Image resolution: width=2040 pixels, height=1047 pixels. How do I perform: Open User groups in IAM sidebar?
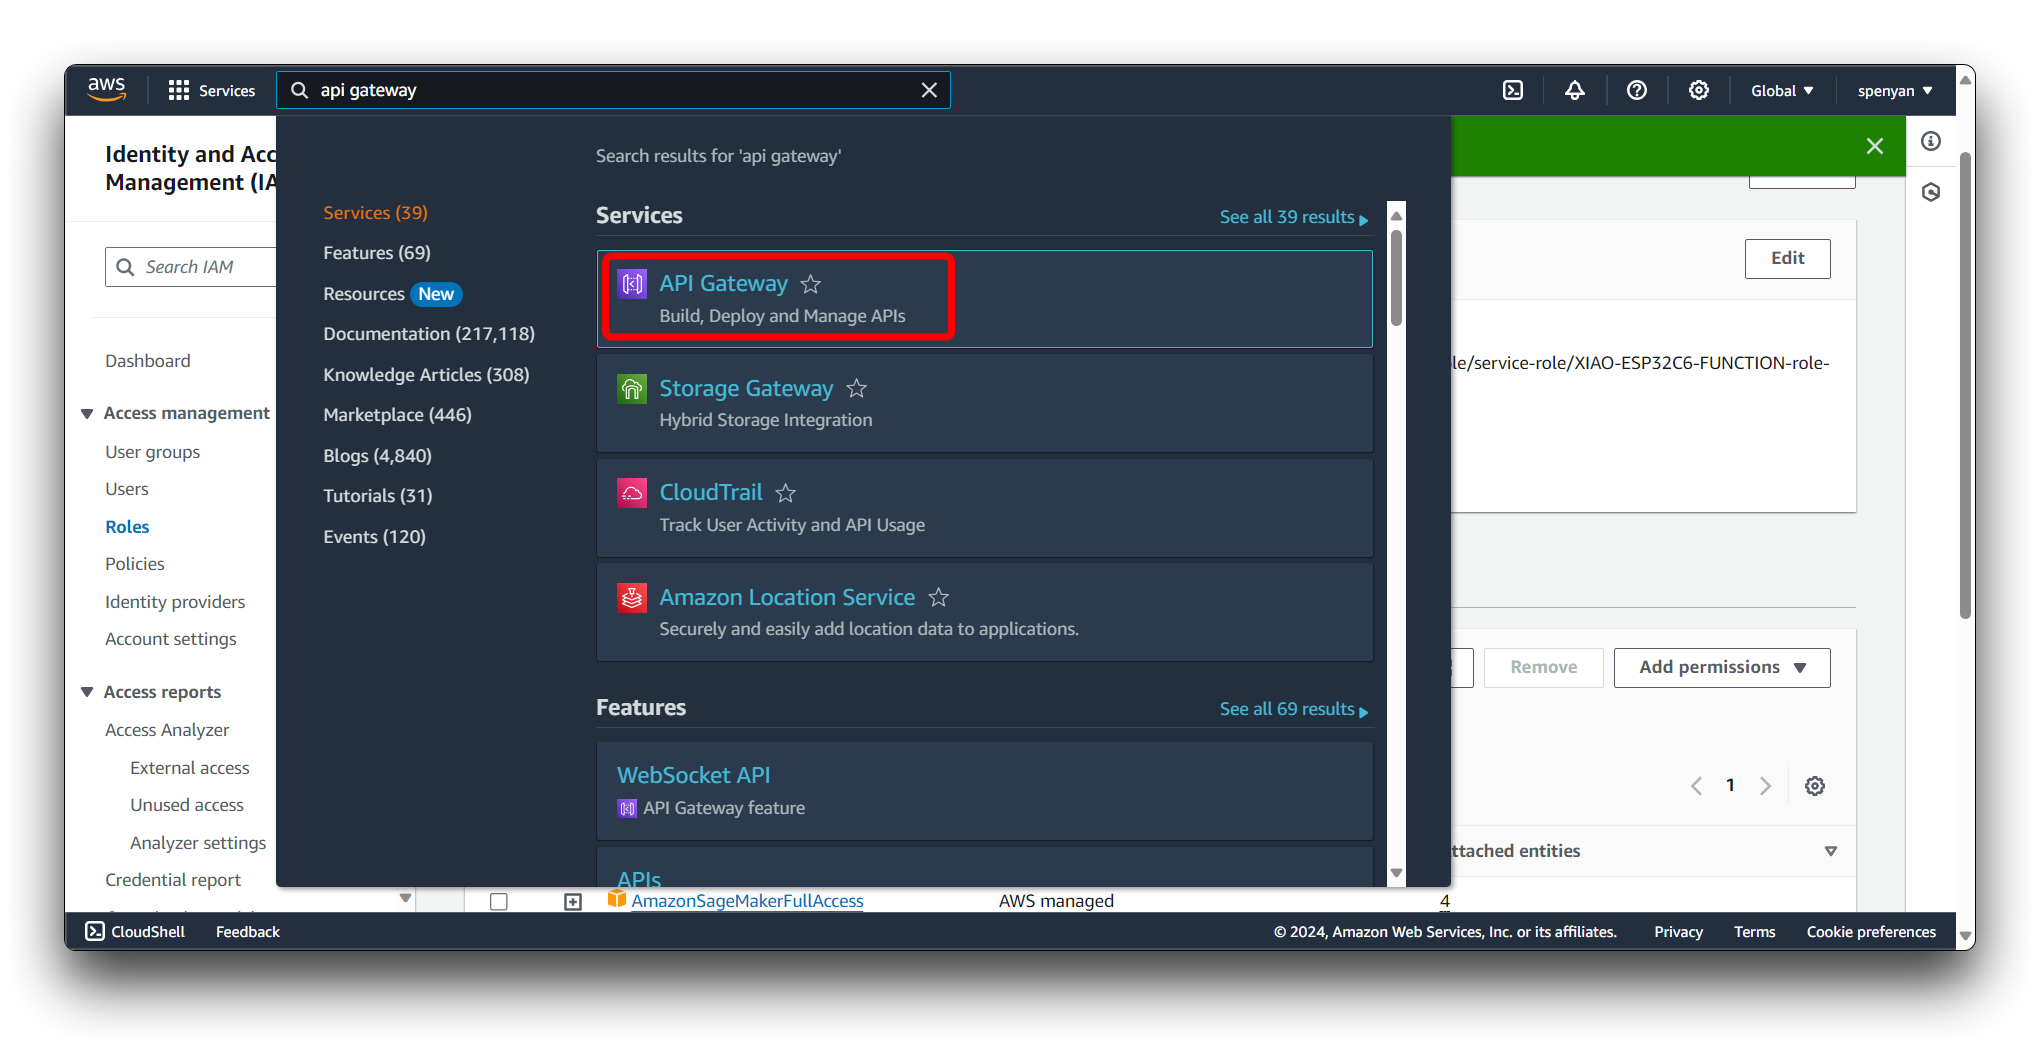coord(153,452)
